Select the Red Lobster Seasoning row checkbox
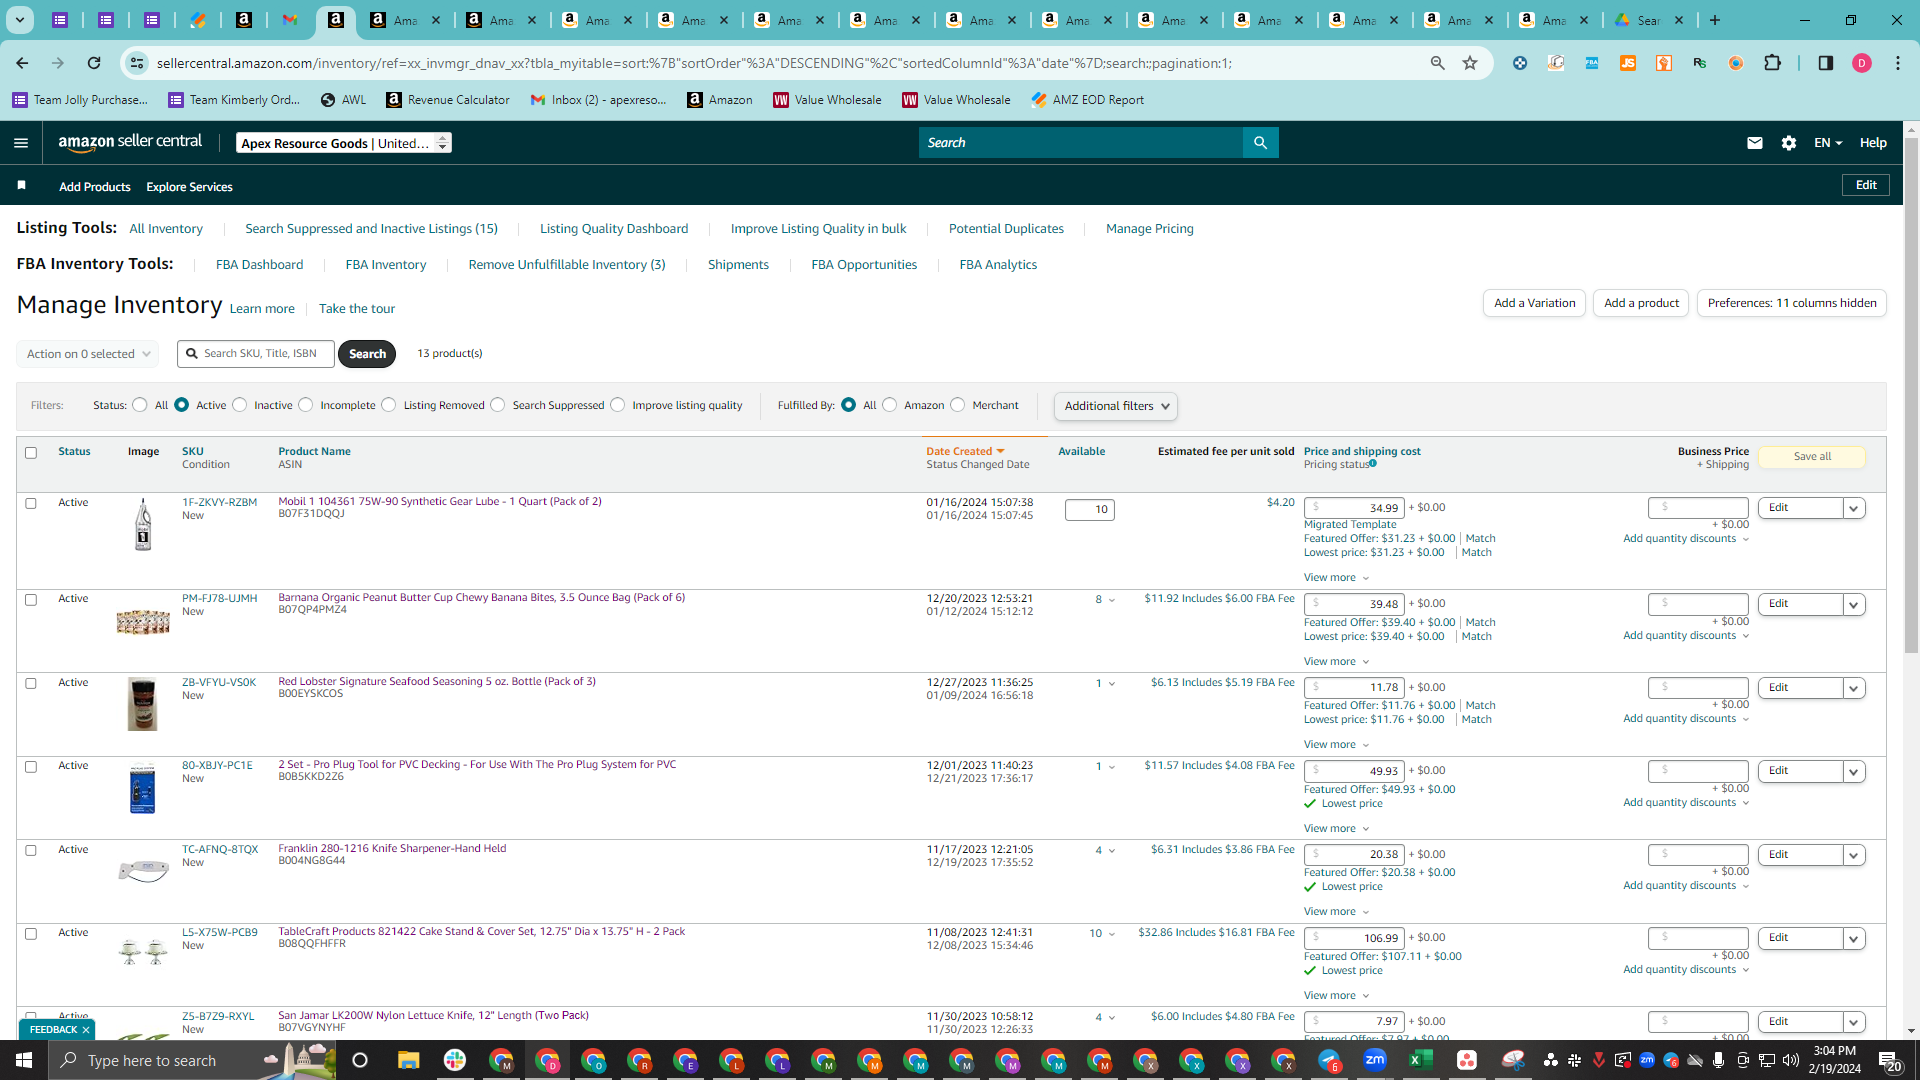Screen dimensions: 1920x1080 point(31,684)
